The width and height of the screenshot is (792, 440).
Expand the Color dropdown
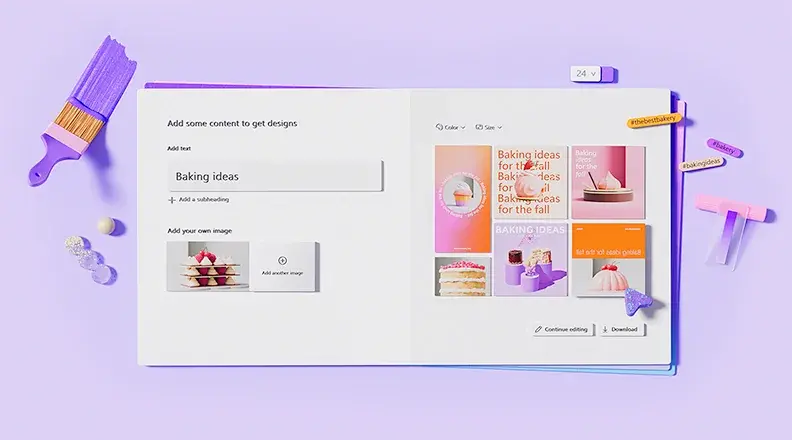[452, 127]
